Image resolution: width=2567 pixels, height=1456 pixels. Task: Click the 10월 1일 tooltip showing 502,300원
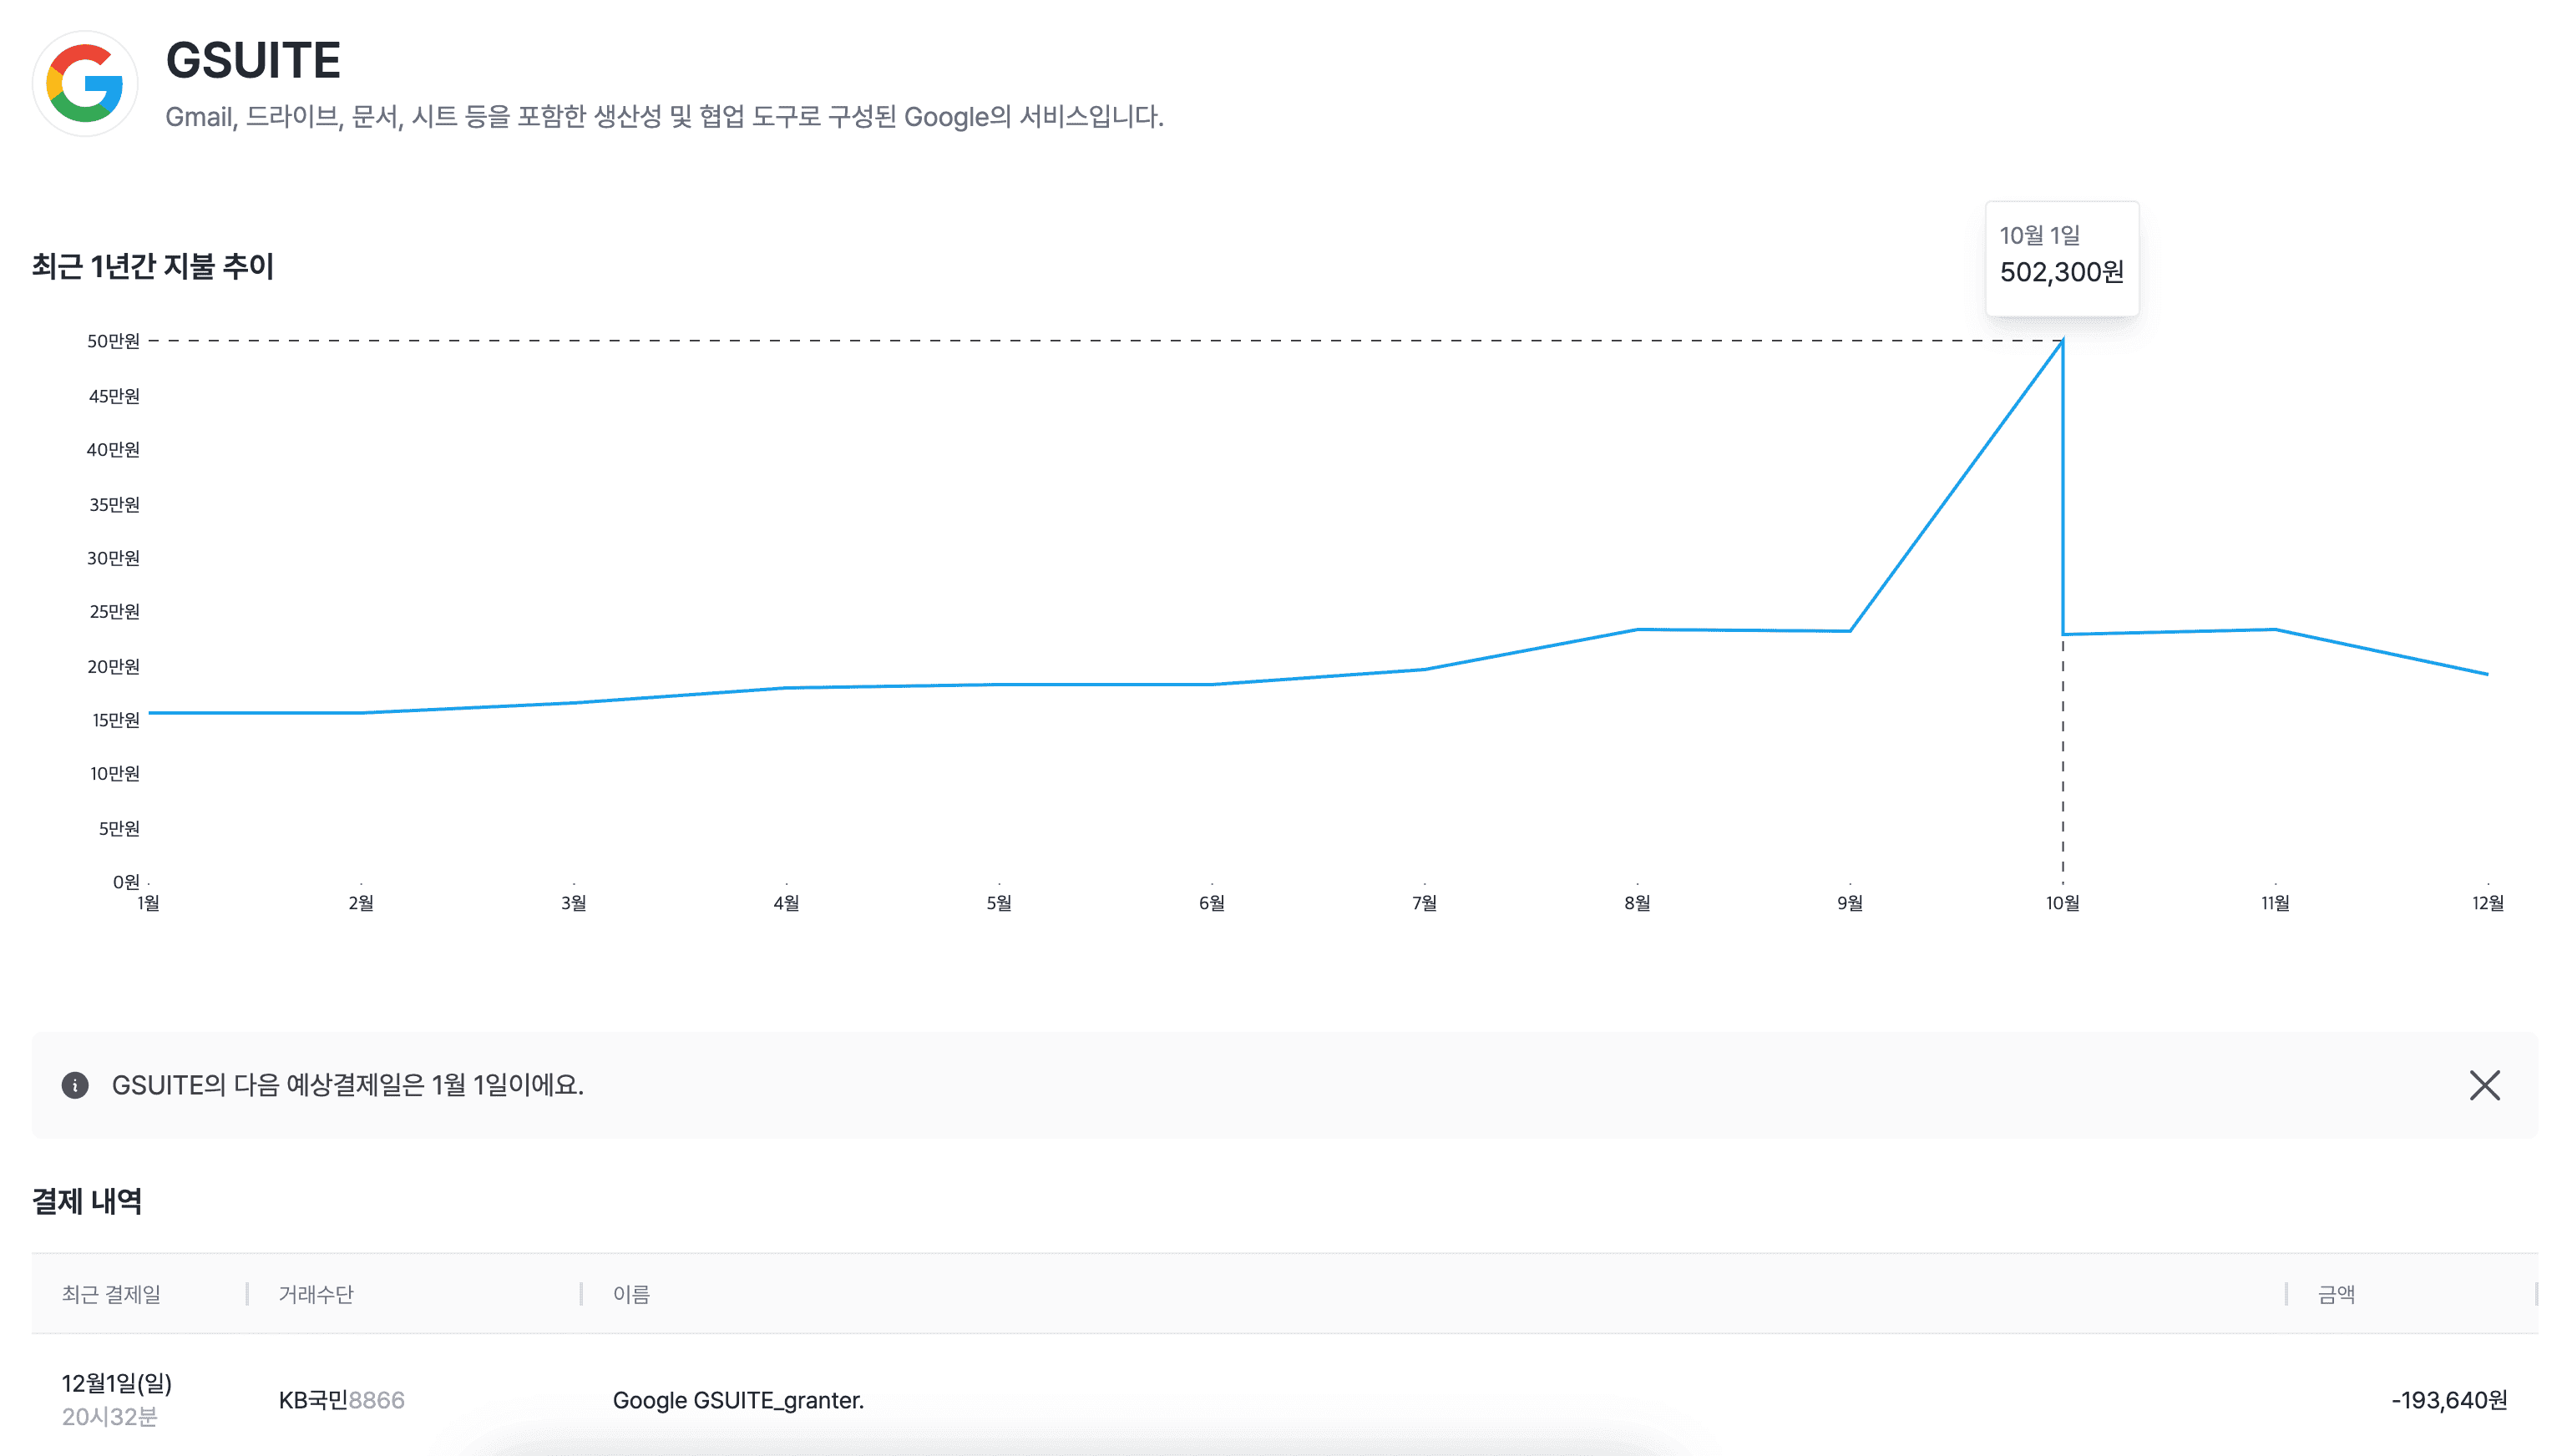pyautogui.click(x=2060, y=258)
